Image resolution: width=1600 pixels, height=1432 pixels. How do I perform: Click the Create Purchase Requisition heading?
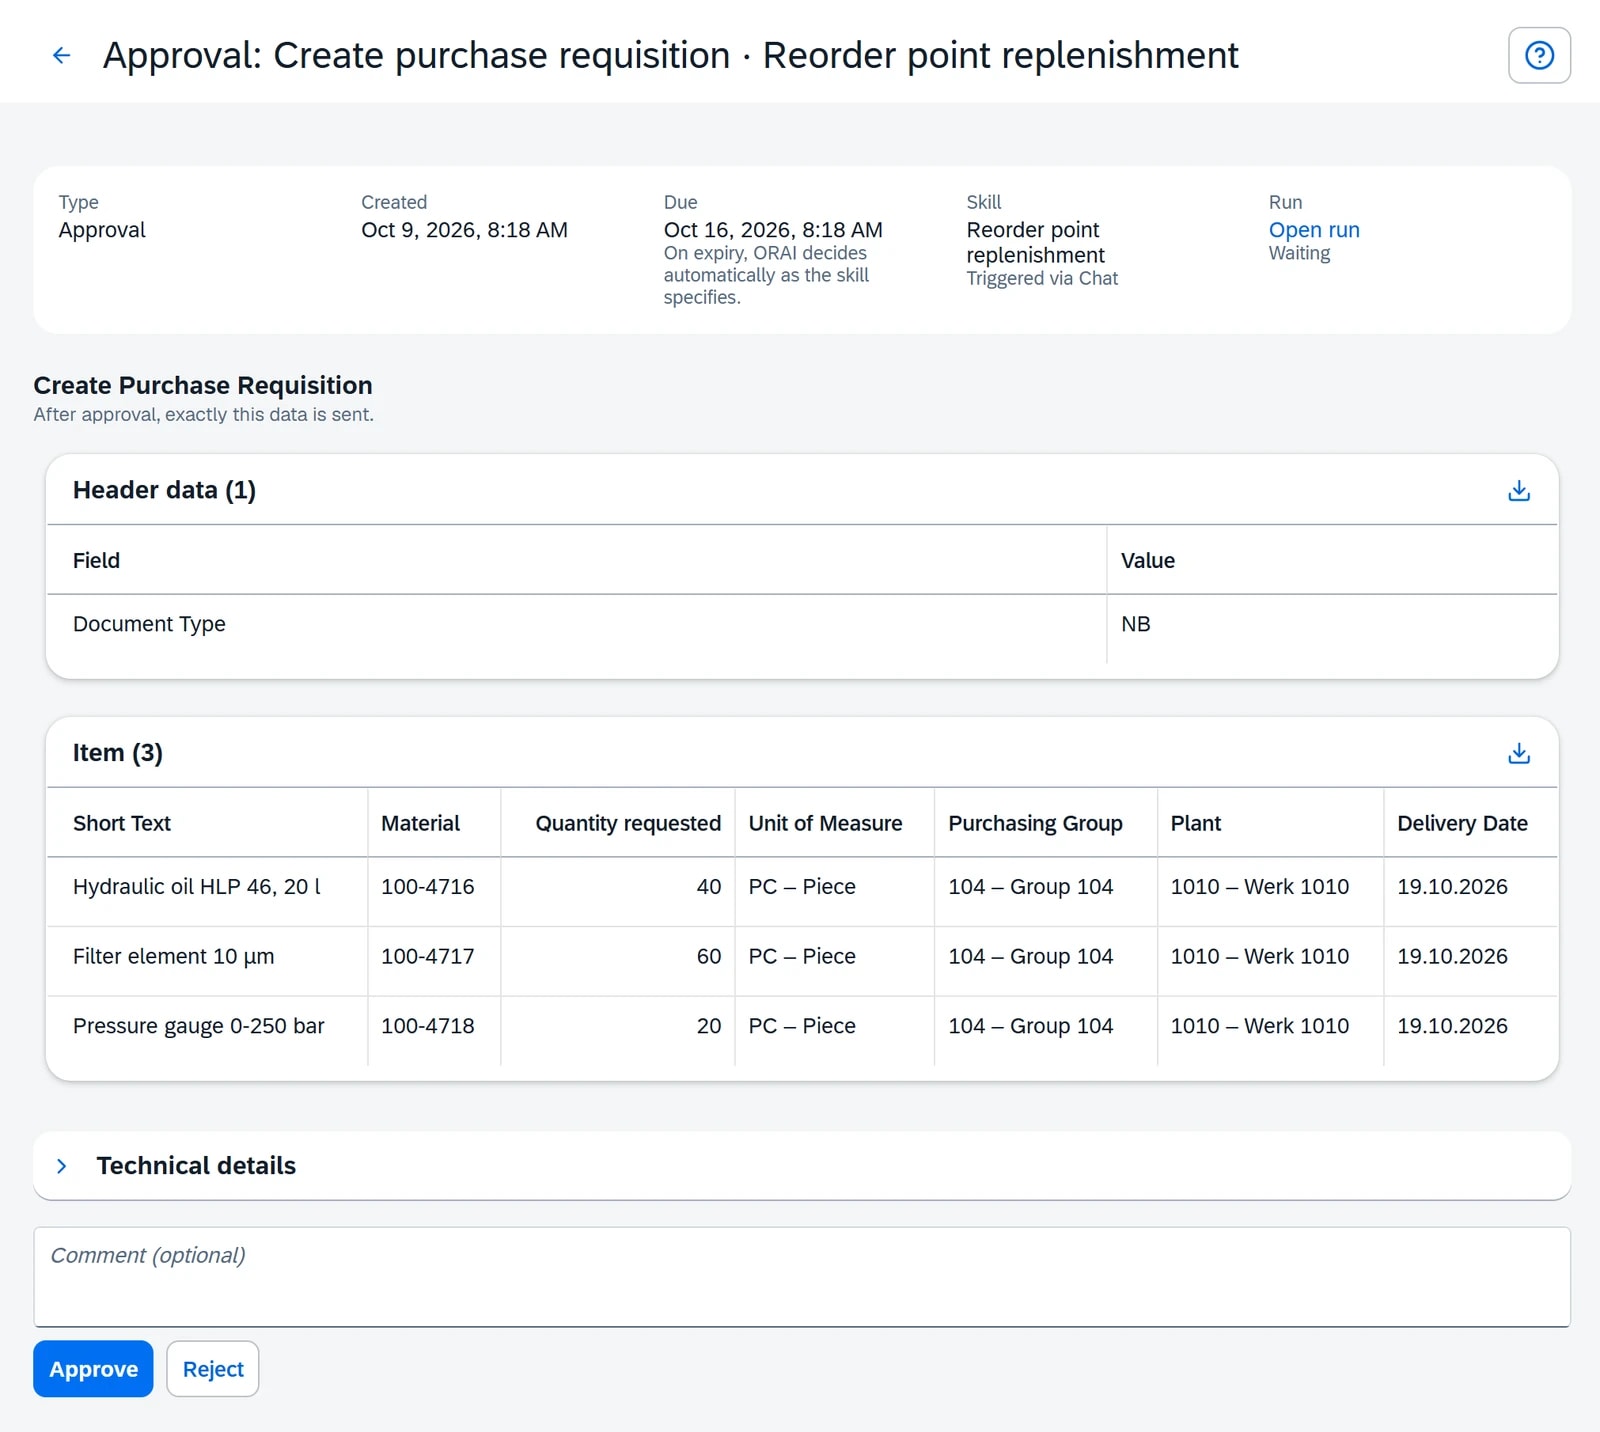pyautogui.click(x=203, y=385)
